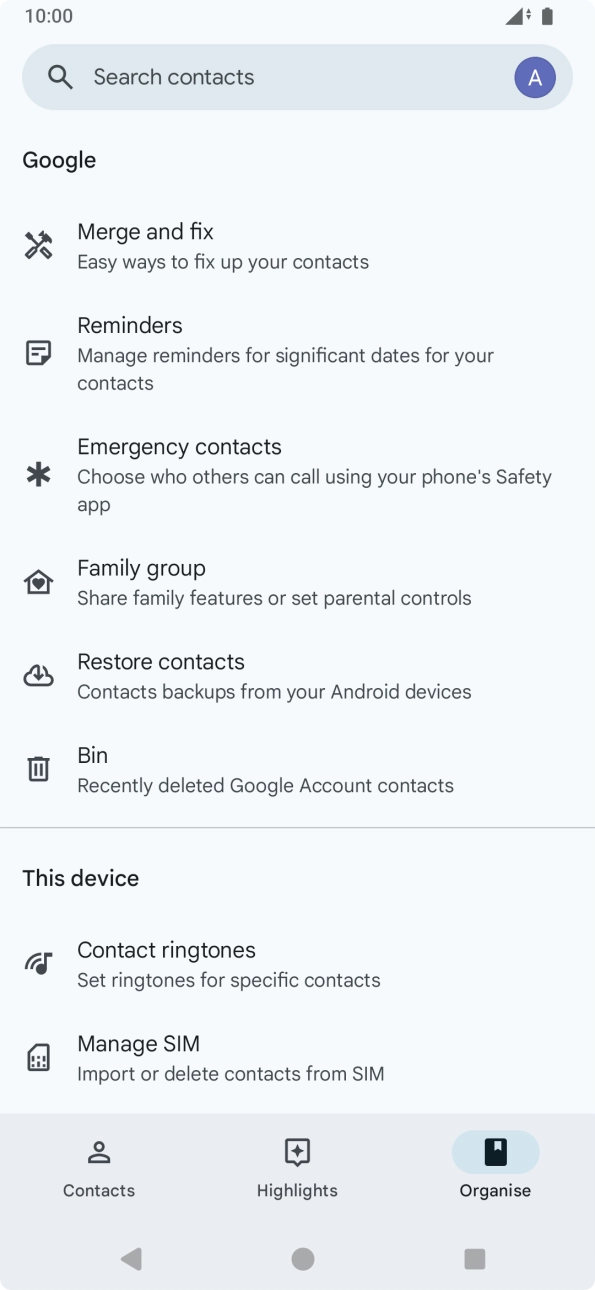This screenshot has height=1290, width=595.
Task: Tap the Reminders note icon
Action: [38, 353]
